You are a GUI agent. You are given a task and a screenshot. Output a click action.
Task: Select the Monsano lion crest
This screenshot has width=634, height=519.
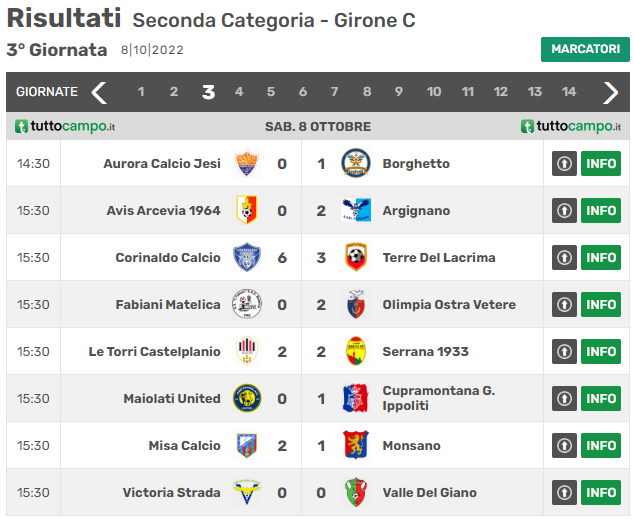[x=356, y=445]
